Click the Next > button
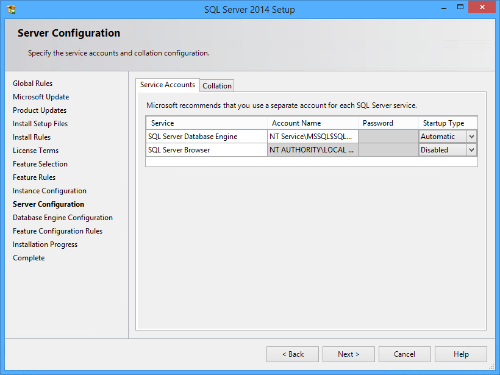Viewport: 500px width, 375px height. (348, 354)
